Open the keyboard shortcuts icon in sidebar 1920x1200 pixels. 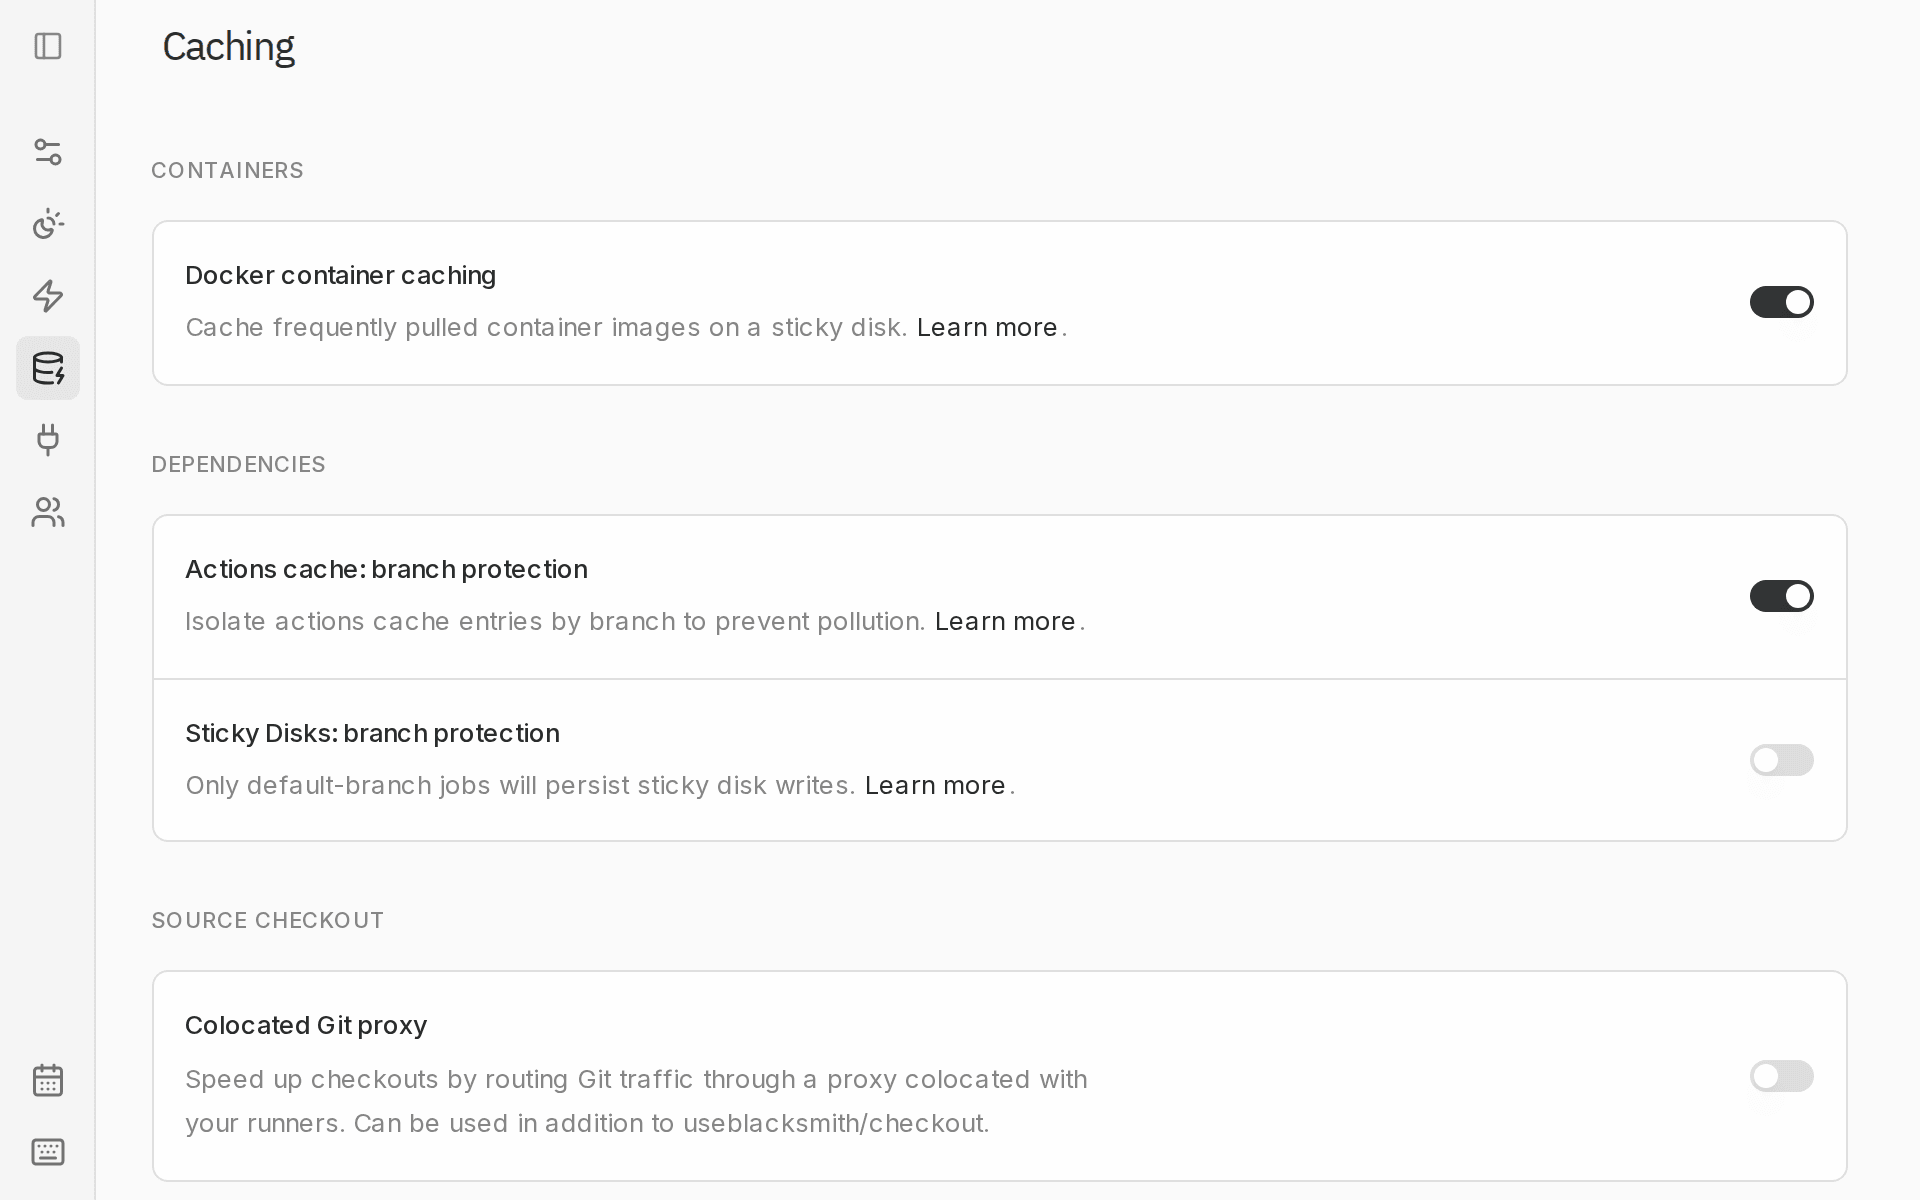48,1152
